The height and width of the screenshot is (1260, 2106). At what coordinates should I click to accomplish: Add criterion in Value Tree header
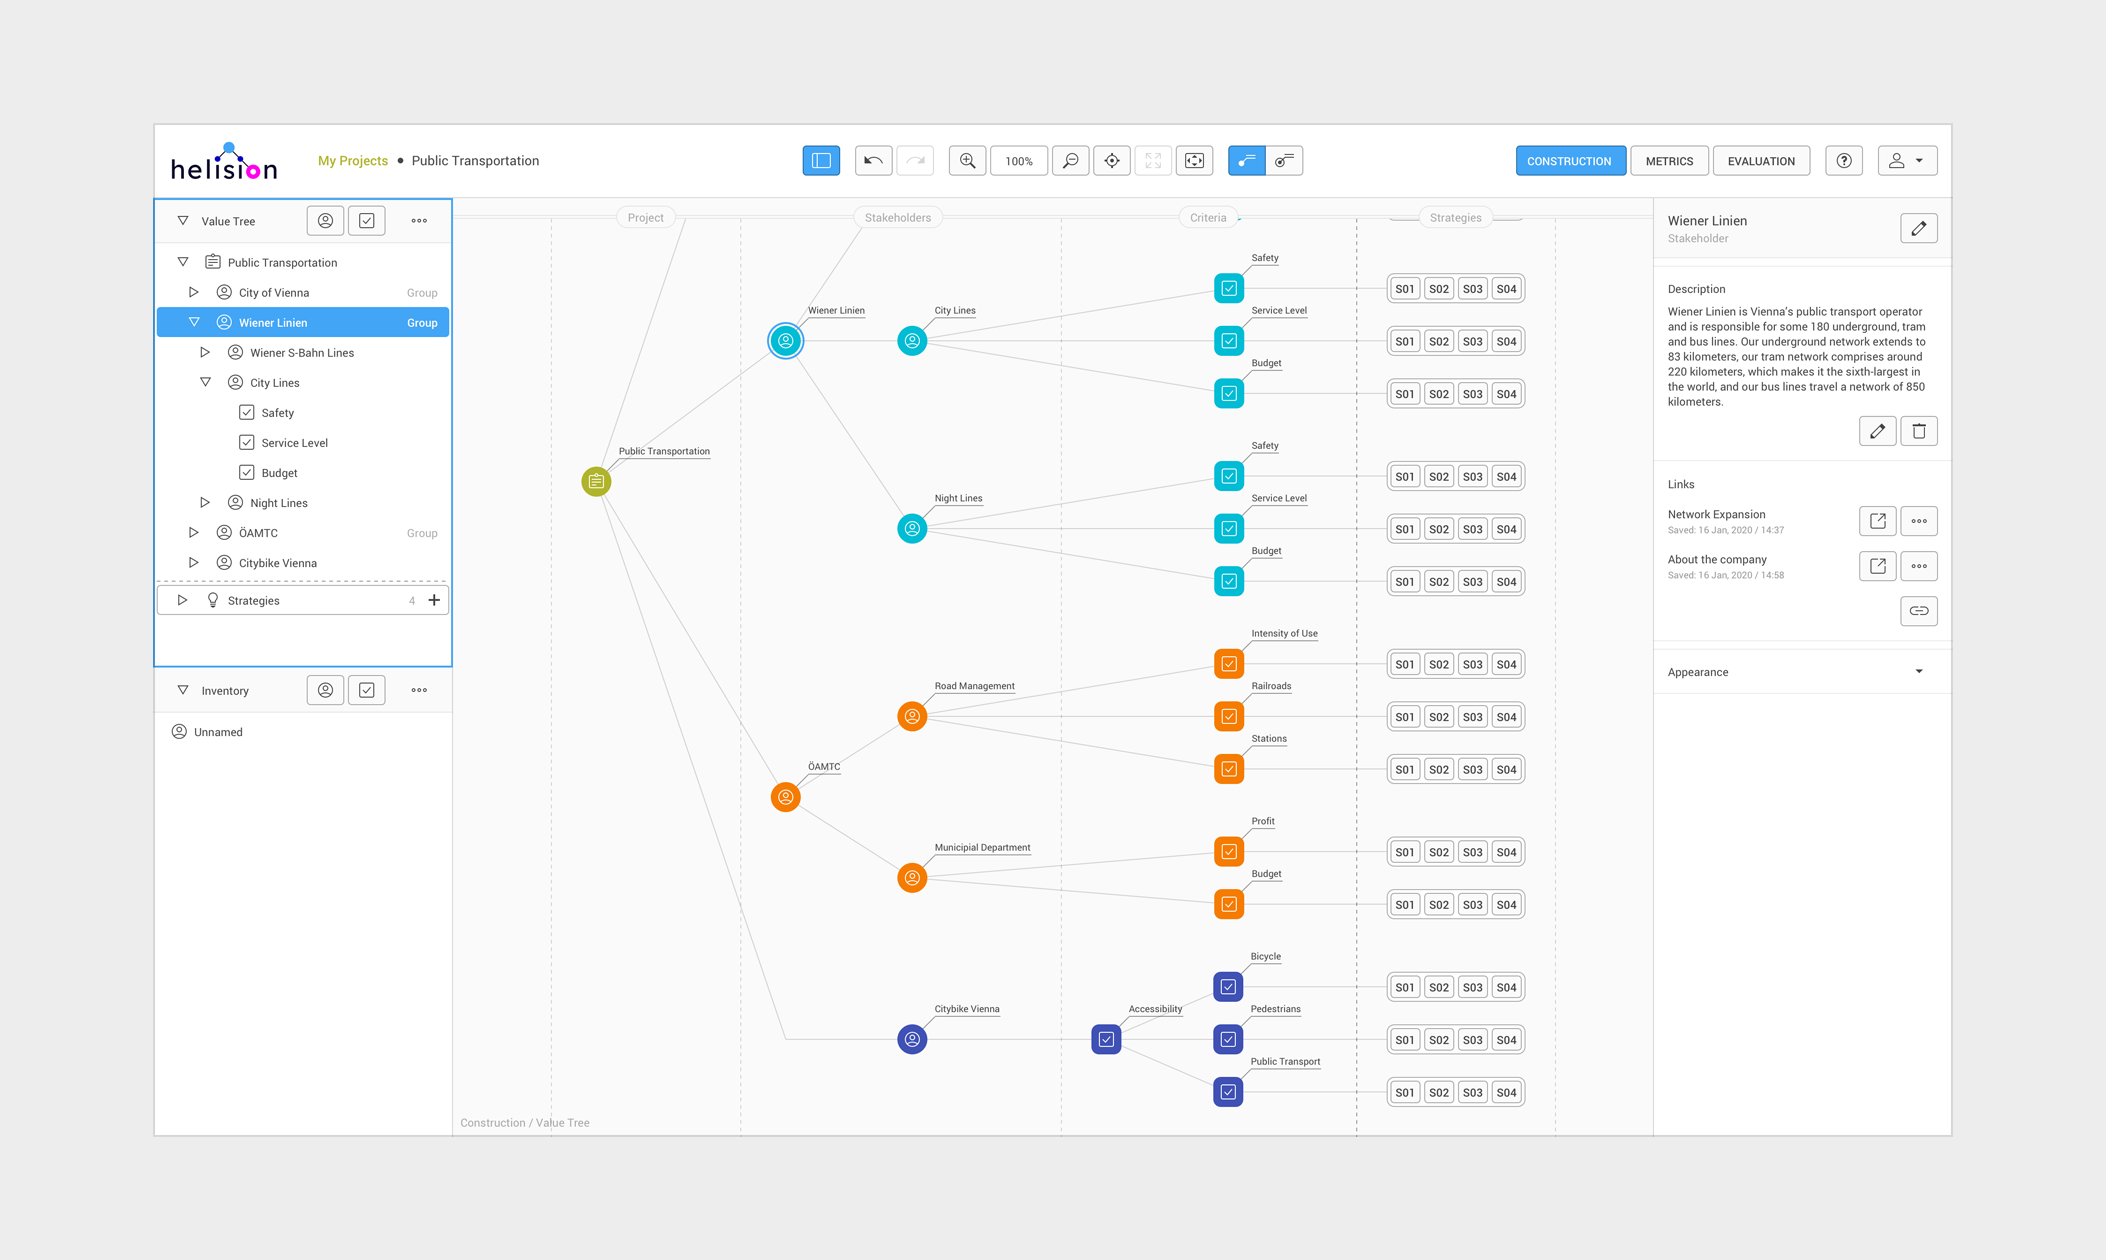(367, 221)
